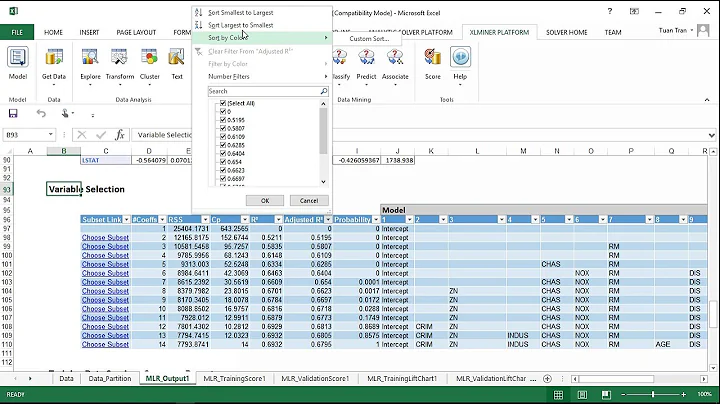The height and width of the screenshot is (404, 720).
Task: Open the Sort by Color submenu
Action: 262,38
